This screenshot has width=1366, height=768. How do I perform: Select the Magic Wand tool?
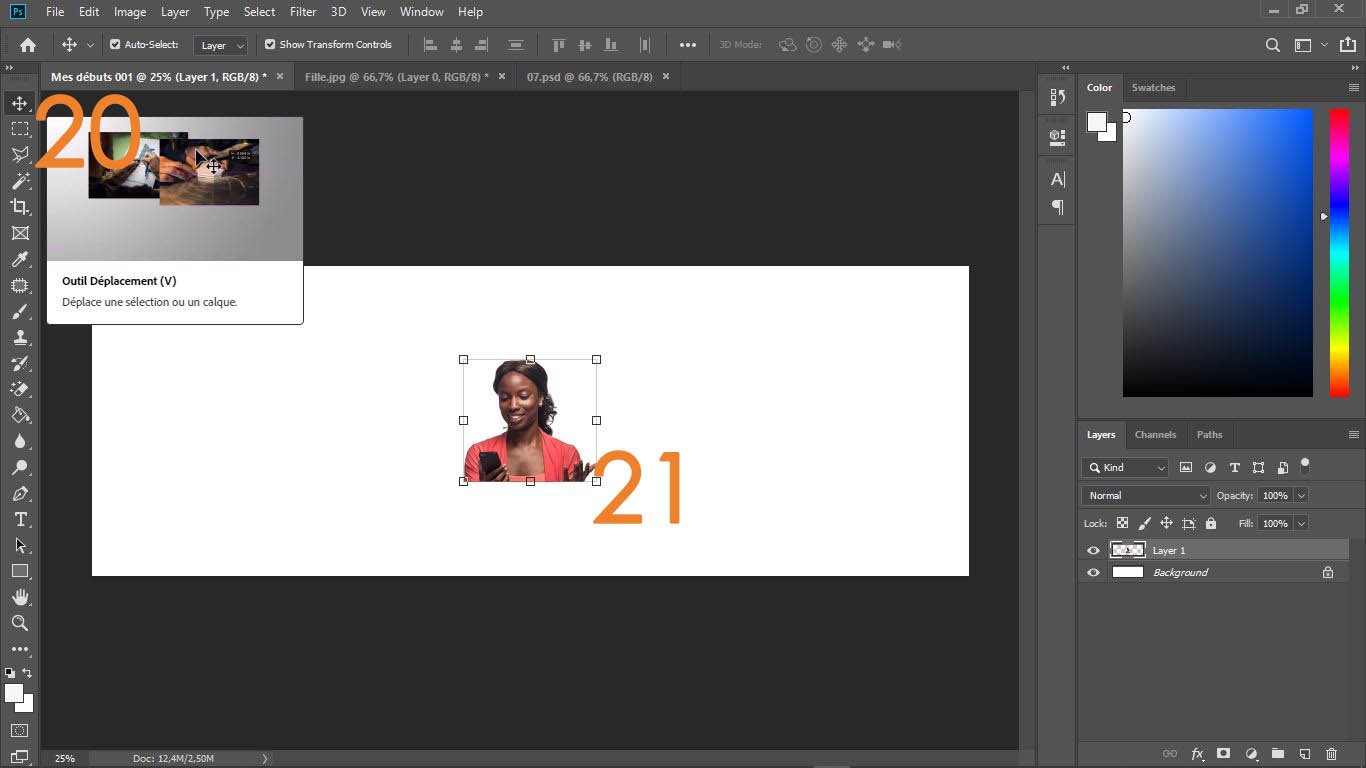point(20,181)
